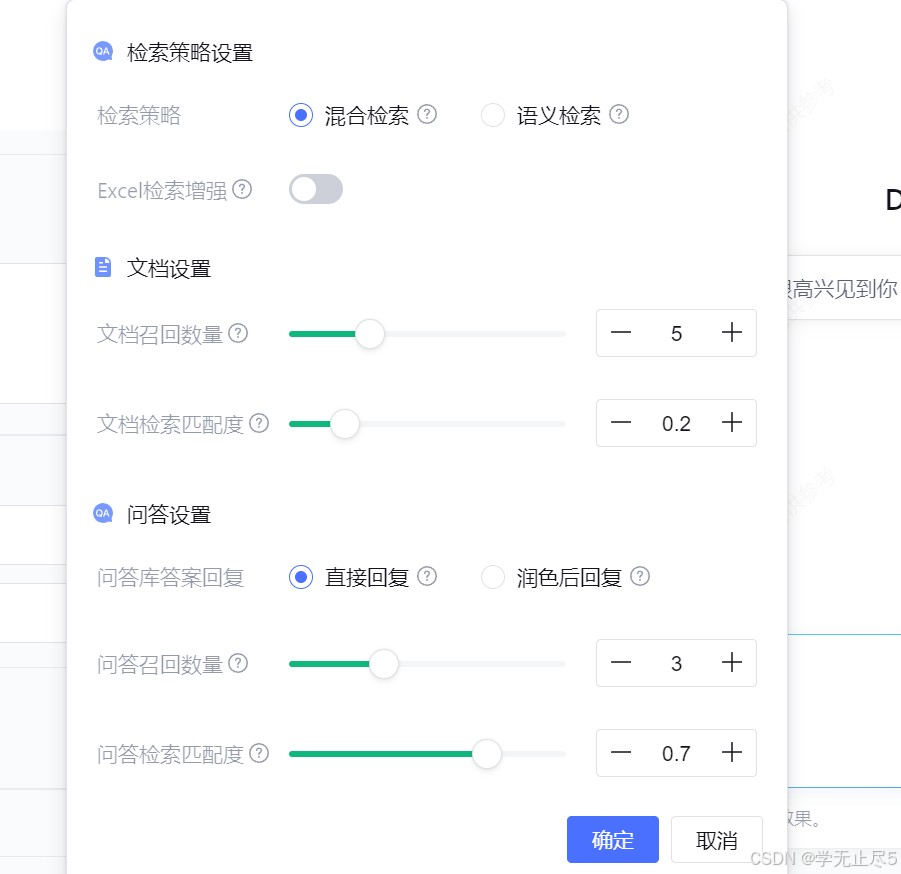This screenshot has width=901, height=874.
Task: Select the 语义检索 radio option
Action: 493,115
